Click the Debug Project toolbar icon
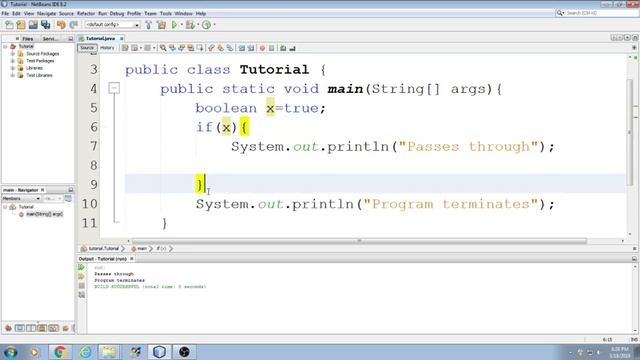Screen dimensions: 640x360 click(190, 25)
